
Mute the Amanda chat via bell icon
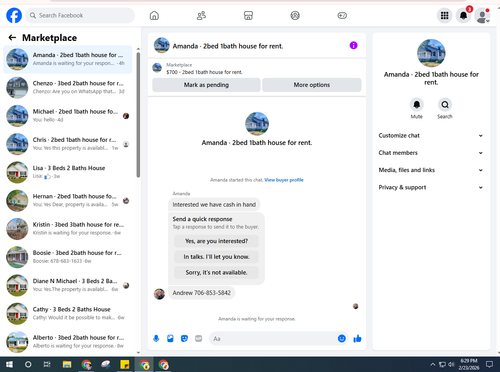click(x=417, y=105)
